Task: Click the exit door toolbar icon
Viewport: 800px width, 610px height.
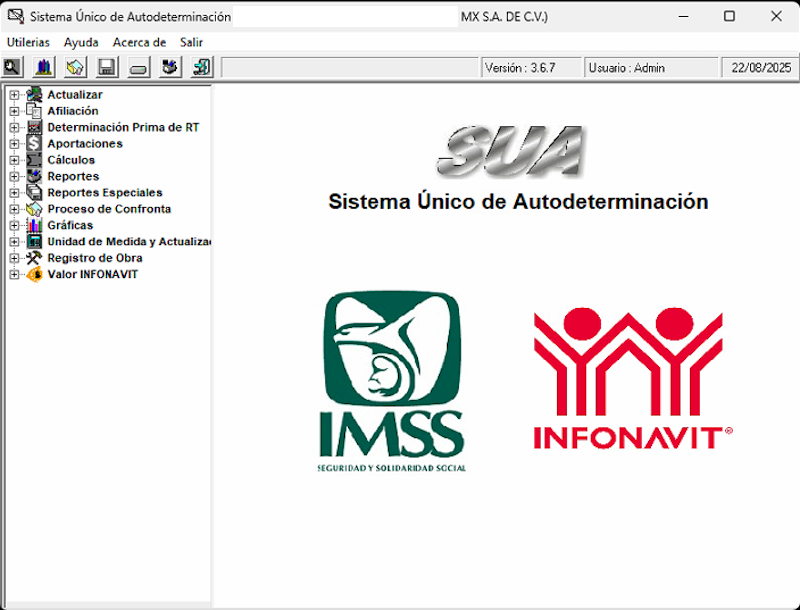Action: (202, 67)
